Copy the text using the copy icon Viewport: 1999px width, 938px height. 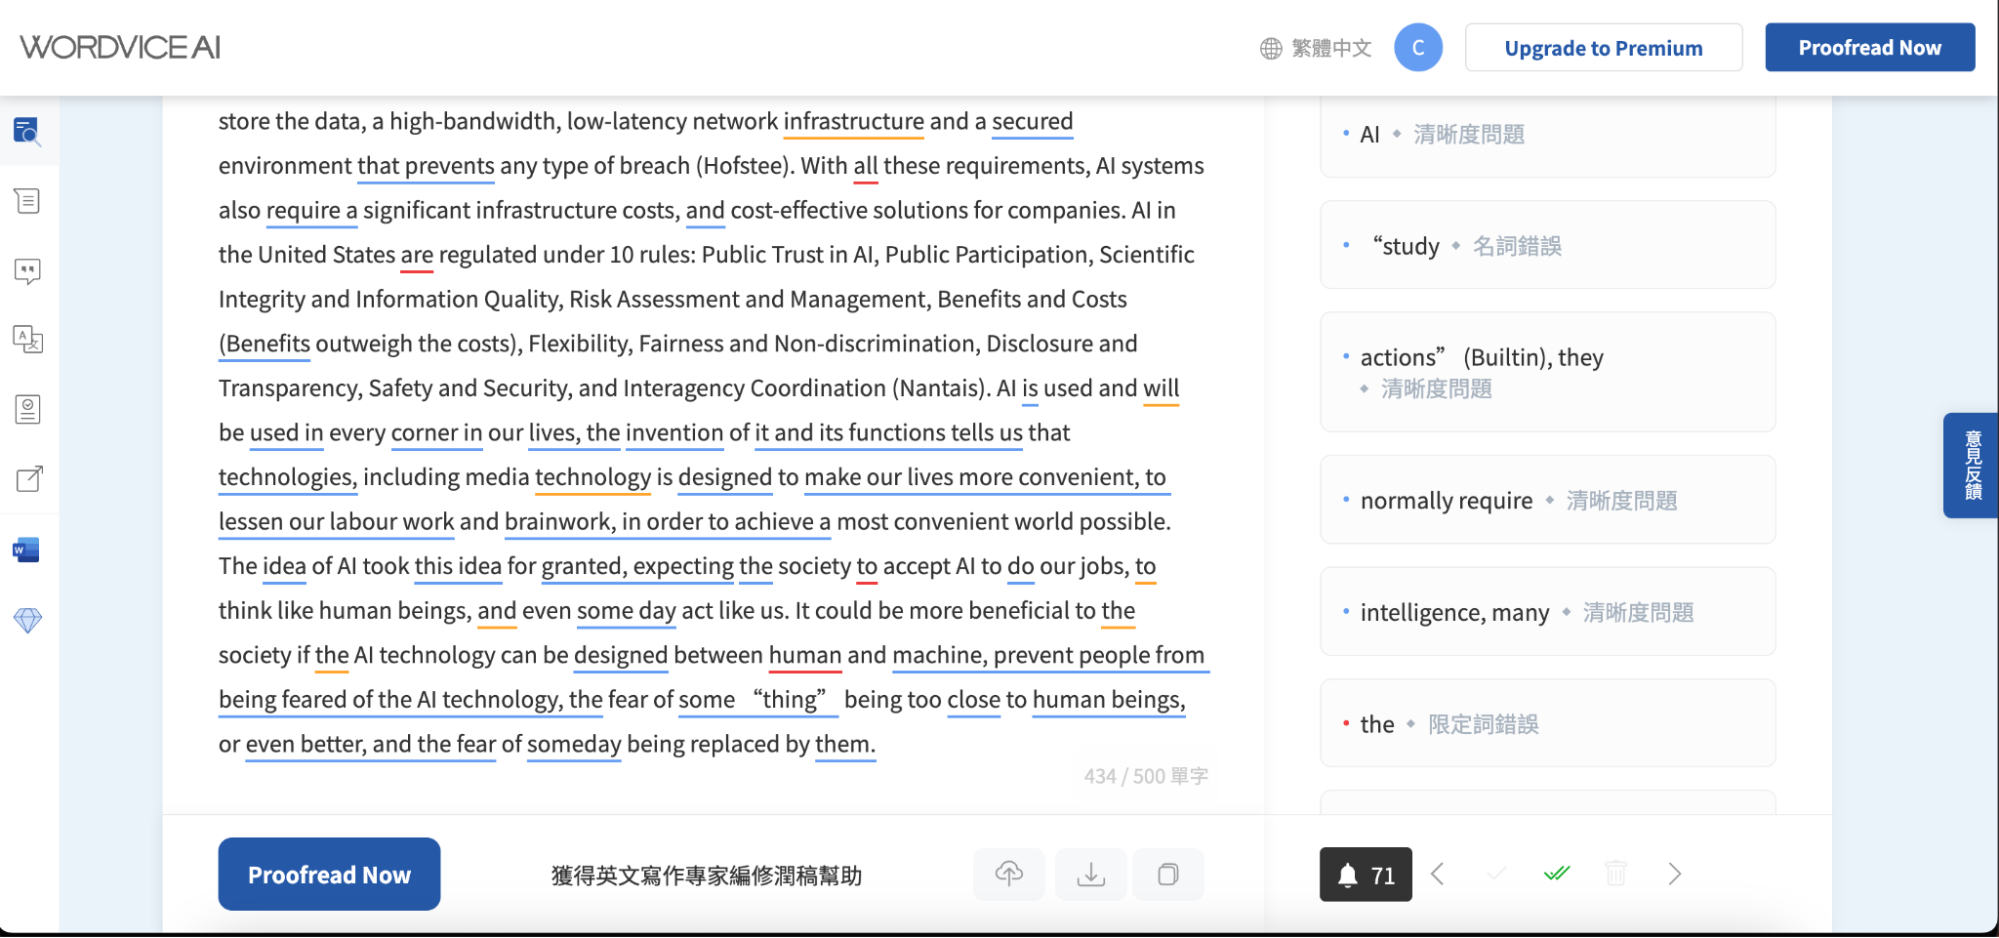pyautogui.click(x=1168, y=874)
